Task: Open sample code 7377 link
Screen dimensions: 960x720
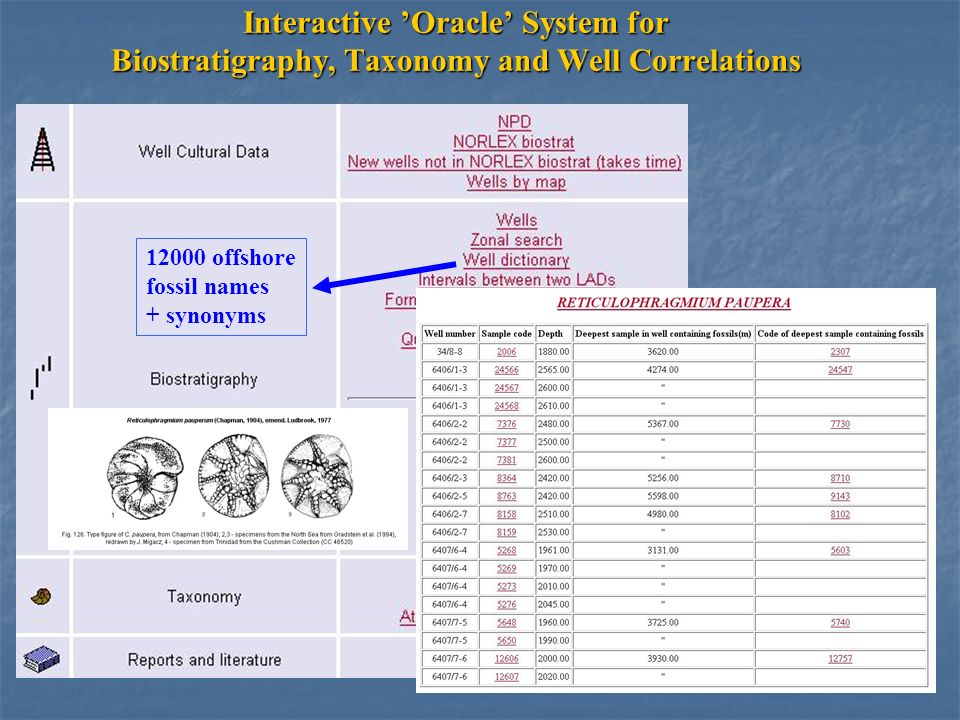Action: point(506,442)
